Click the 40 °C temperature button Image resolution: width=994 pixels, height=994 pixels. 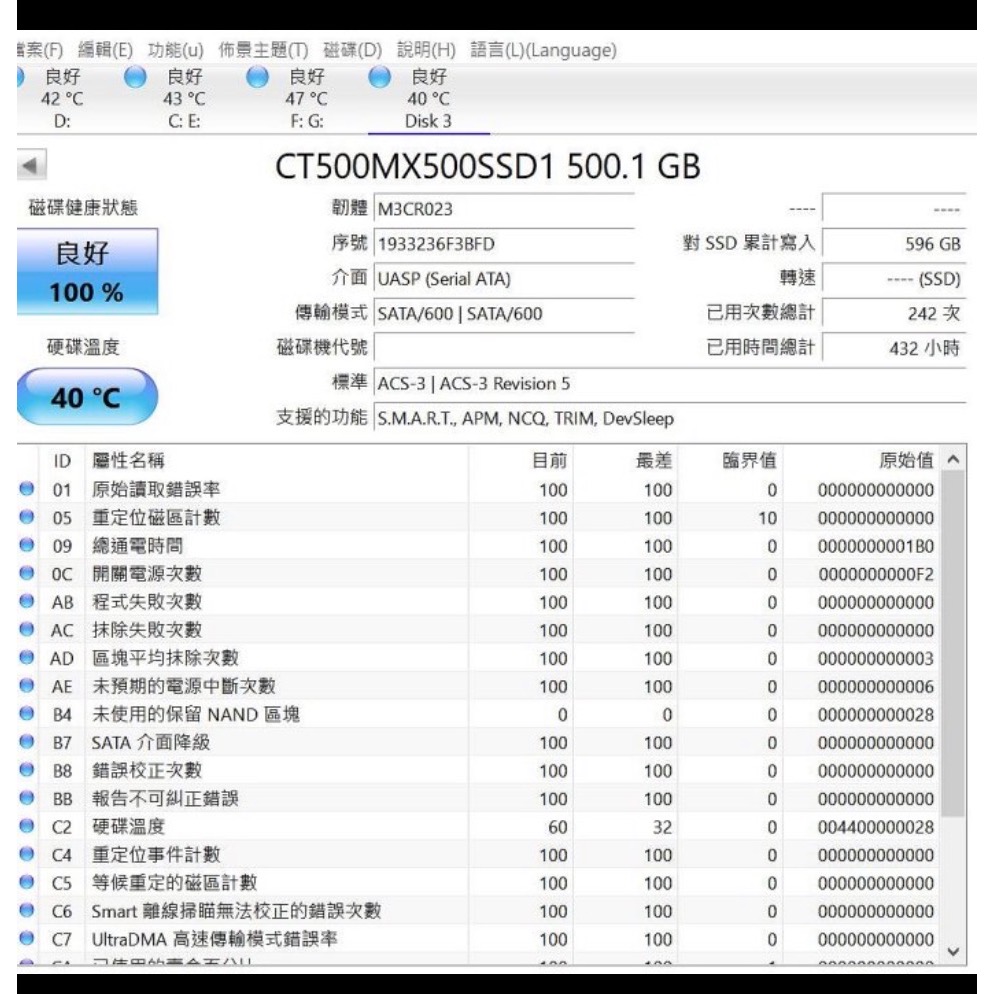87,397
